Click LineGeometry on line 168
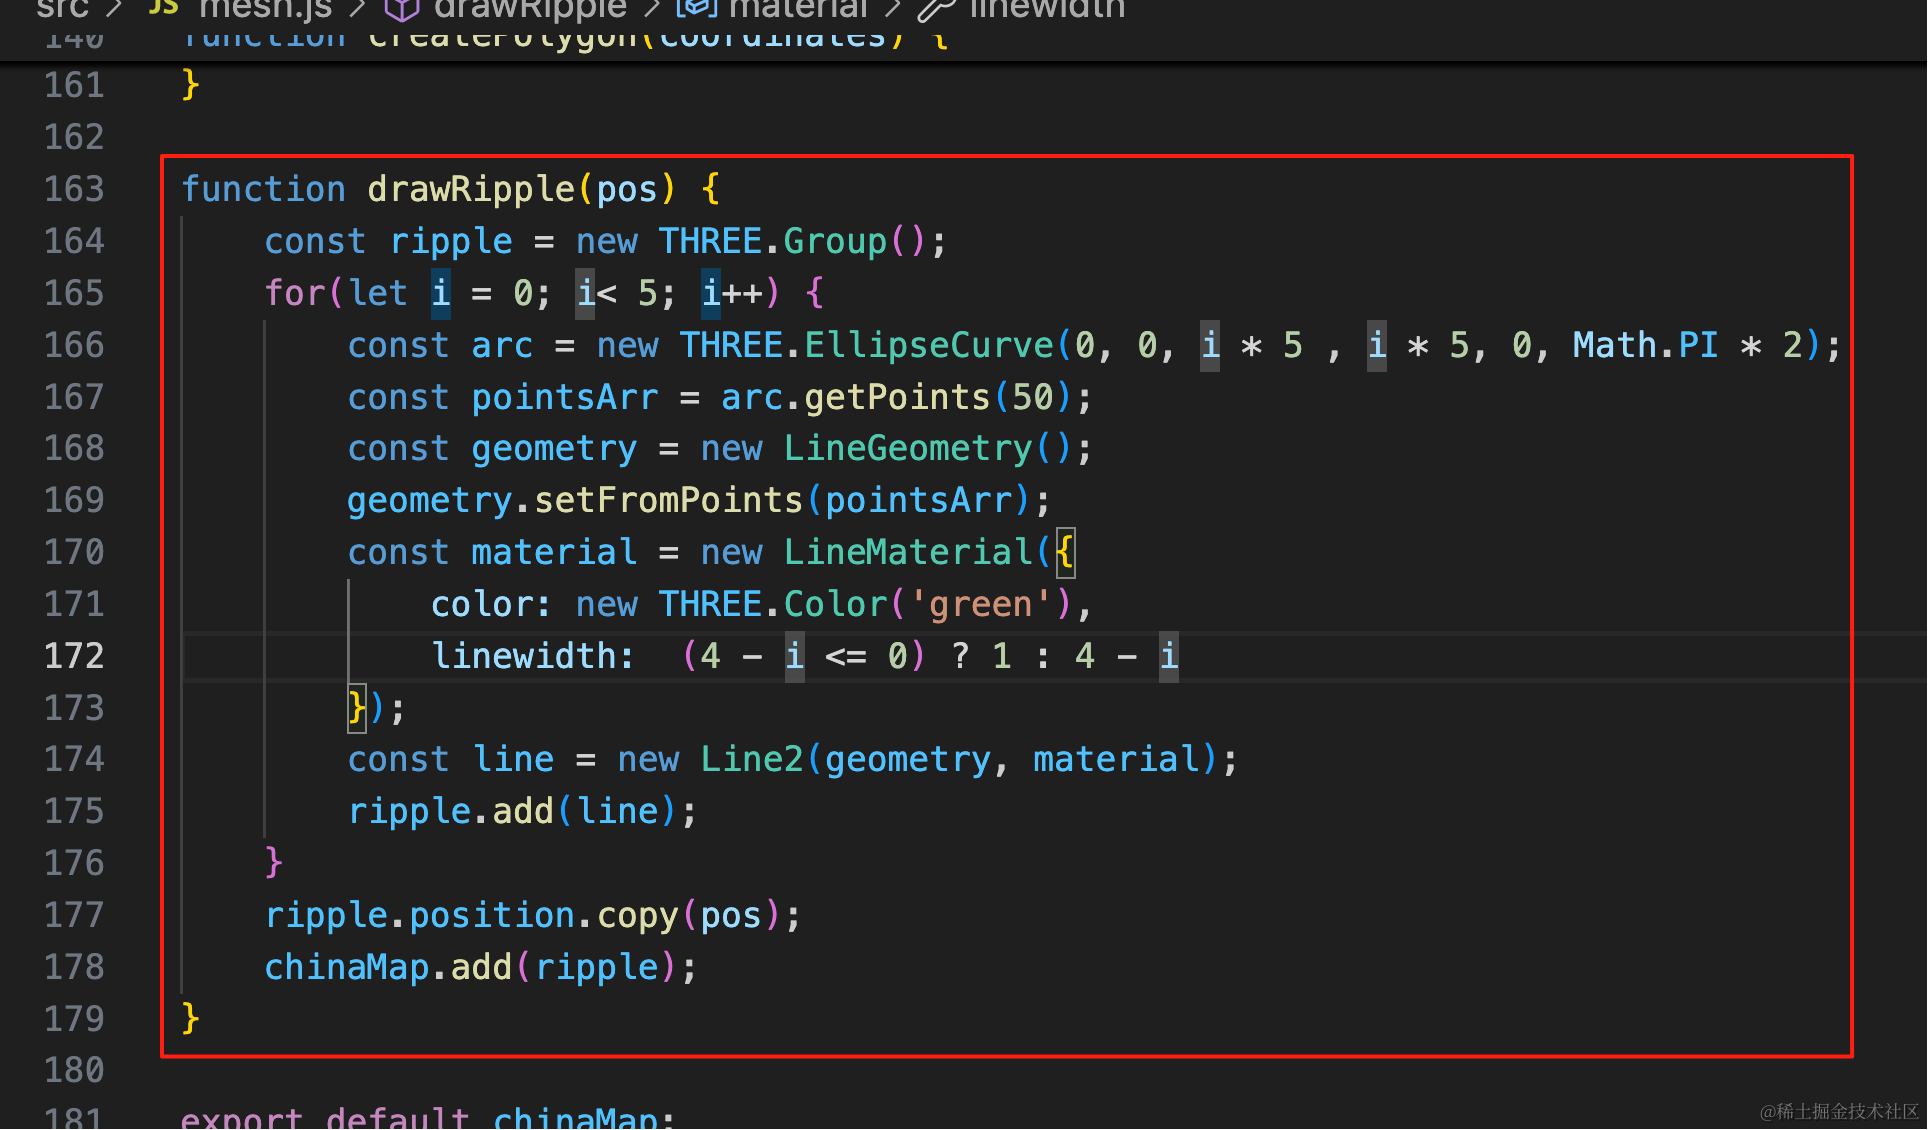 click(908, 448)
